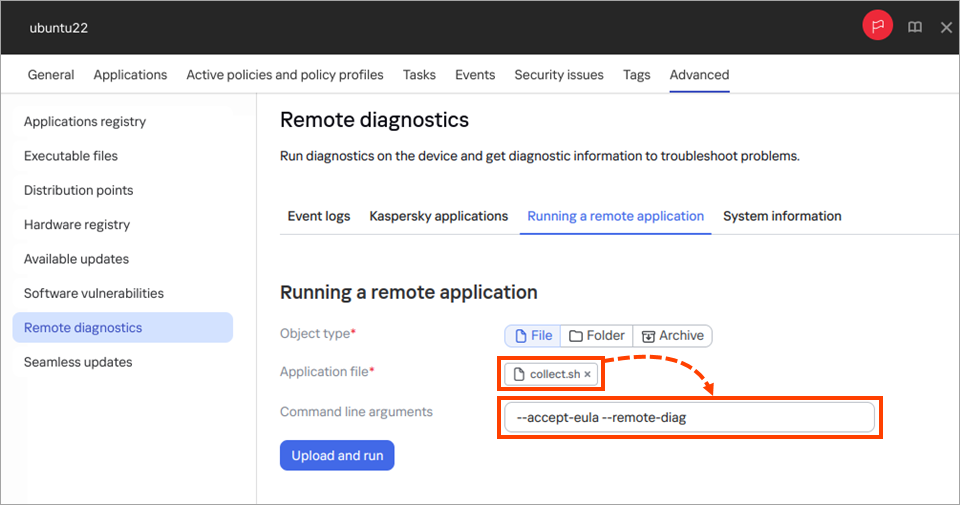Click the Upload and run button

click(x=337, y=456)
